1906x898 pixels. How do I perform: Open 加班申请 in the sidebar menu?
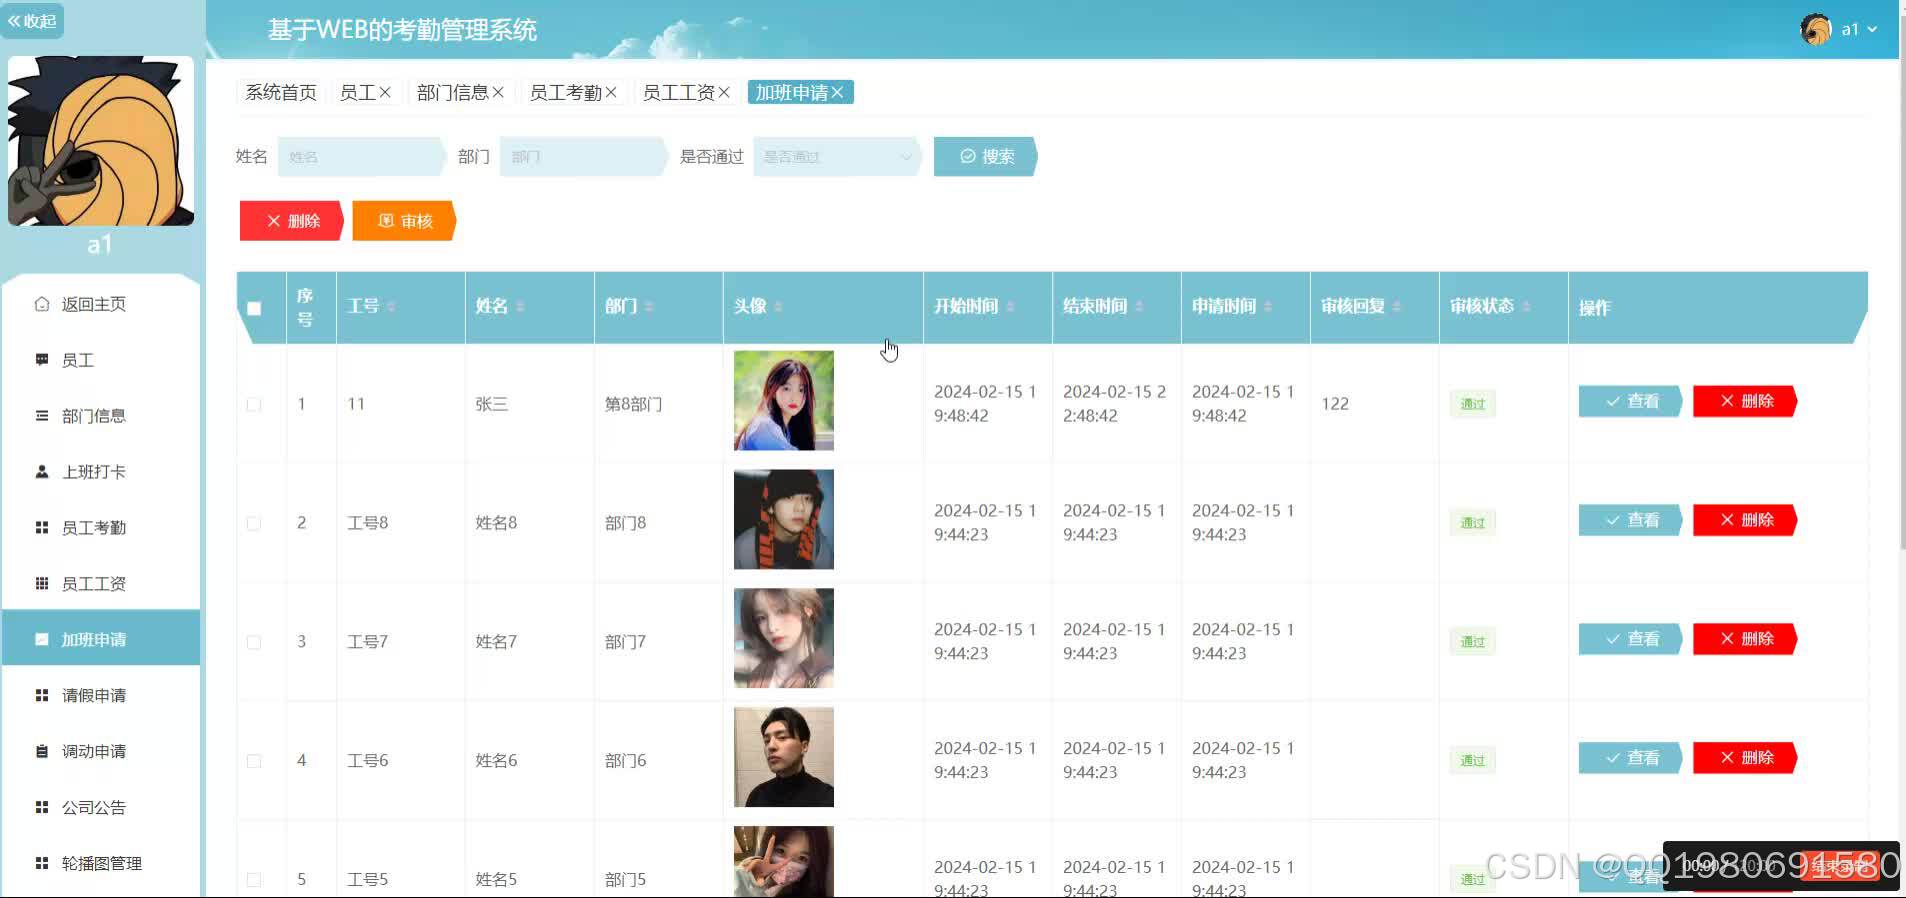pyautogui.click(x=101, y=639)
